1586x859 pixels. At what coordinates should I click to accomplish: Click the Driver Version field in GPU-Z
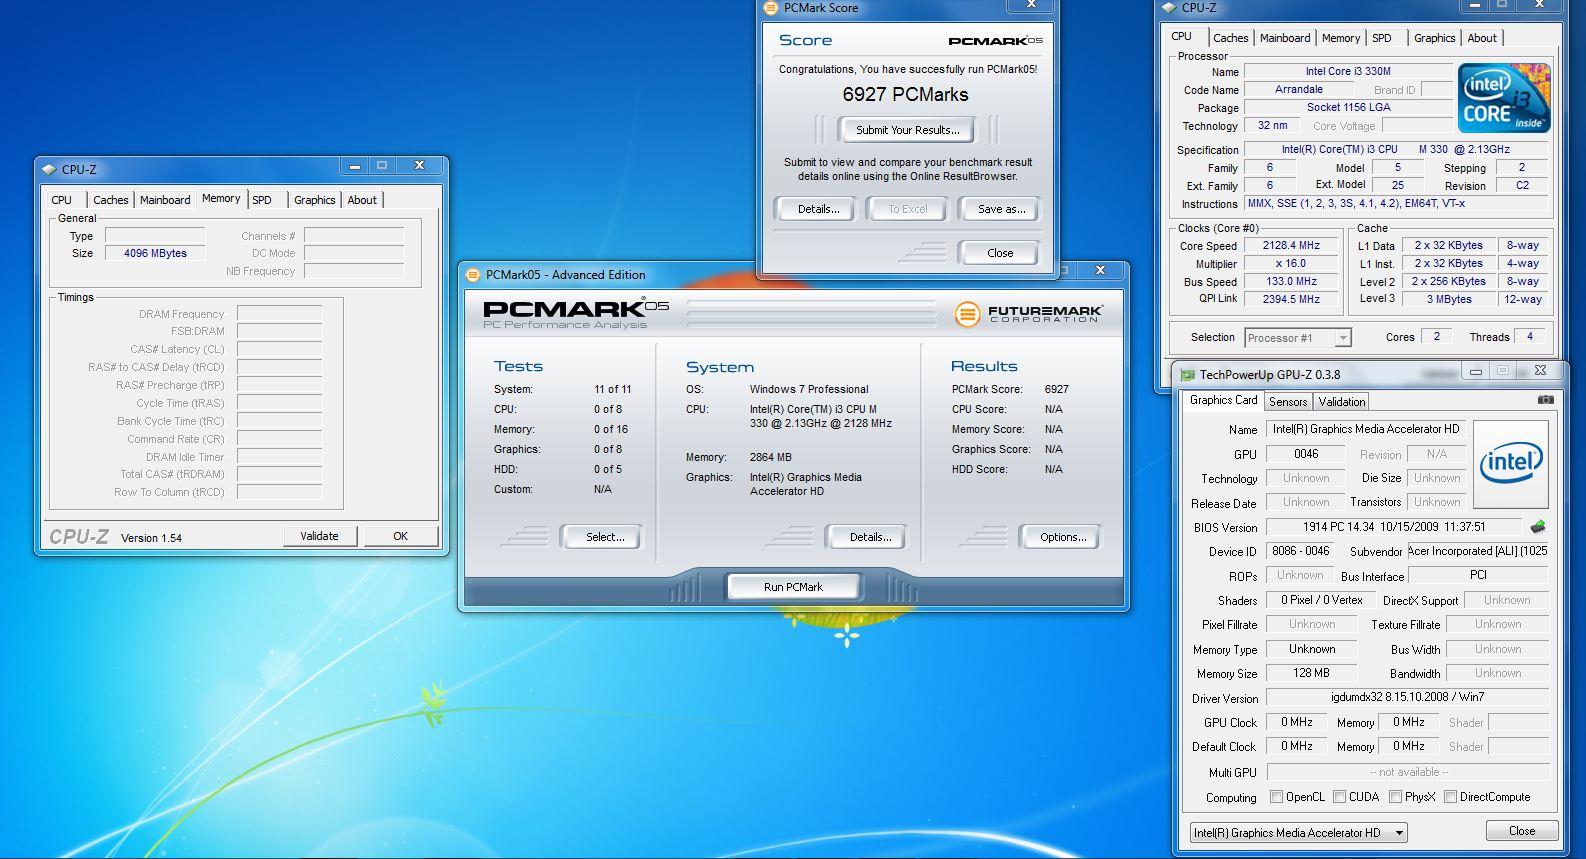[x=1407, y=697]
